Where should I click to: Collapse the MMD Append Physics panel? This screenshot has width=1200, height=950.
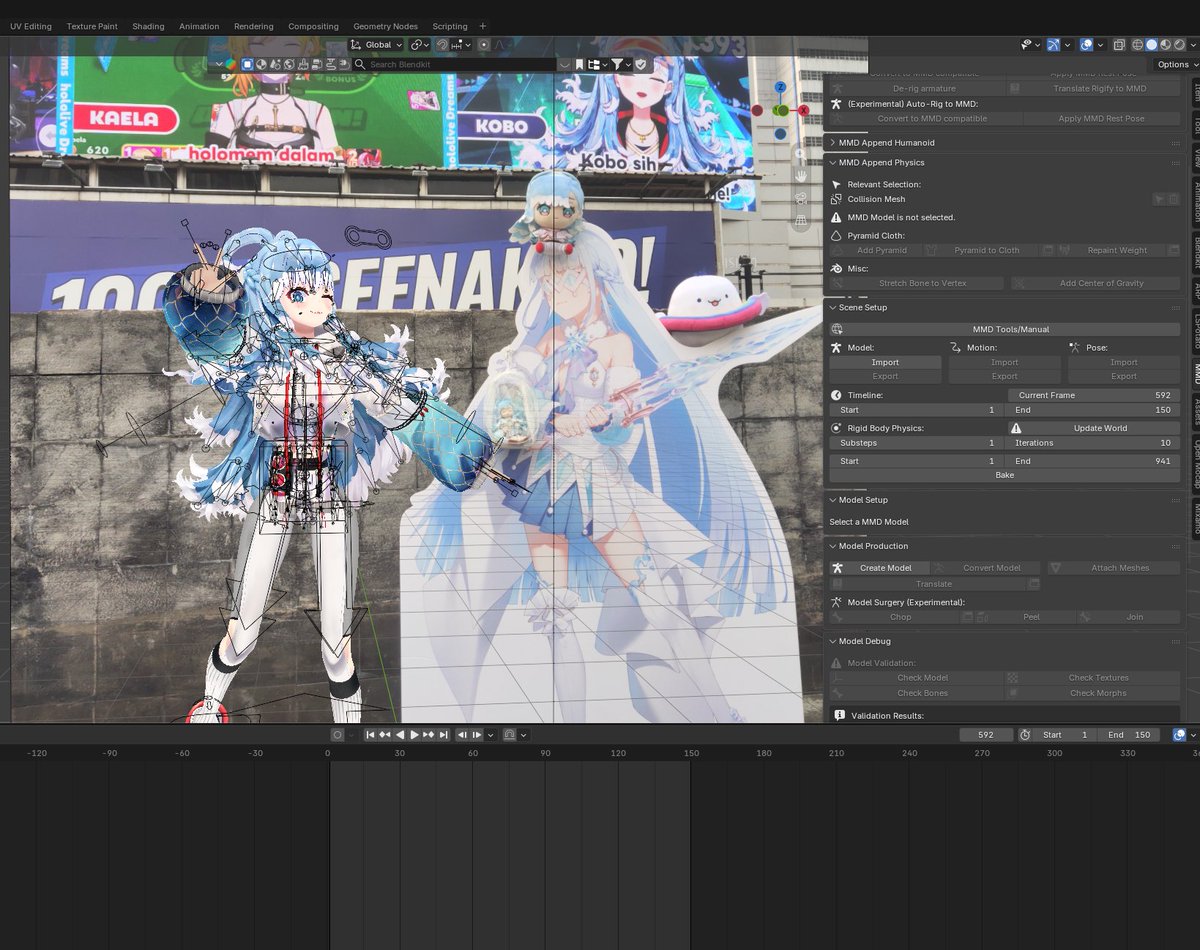882,162
